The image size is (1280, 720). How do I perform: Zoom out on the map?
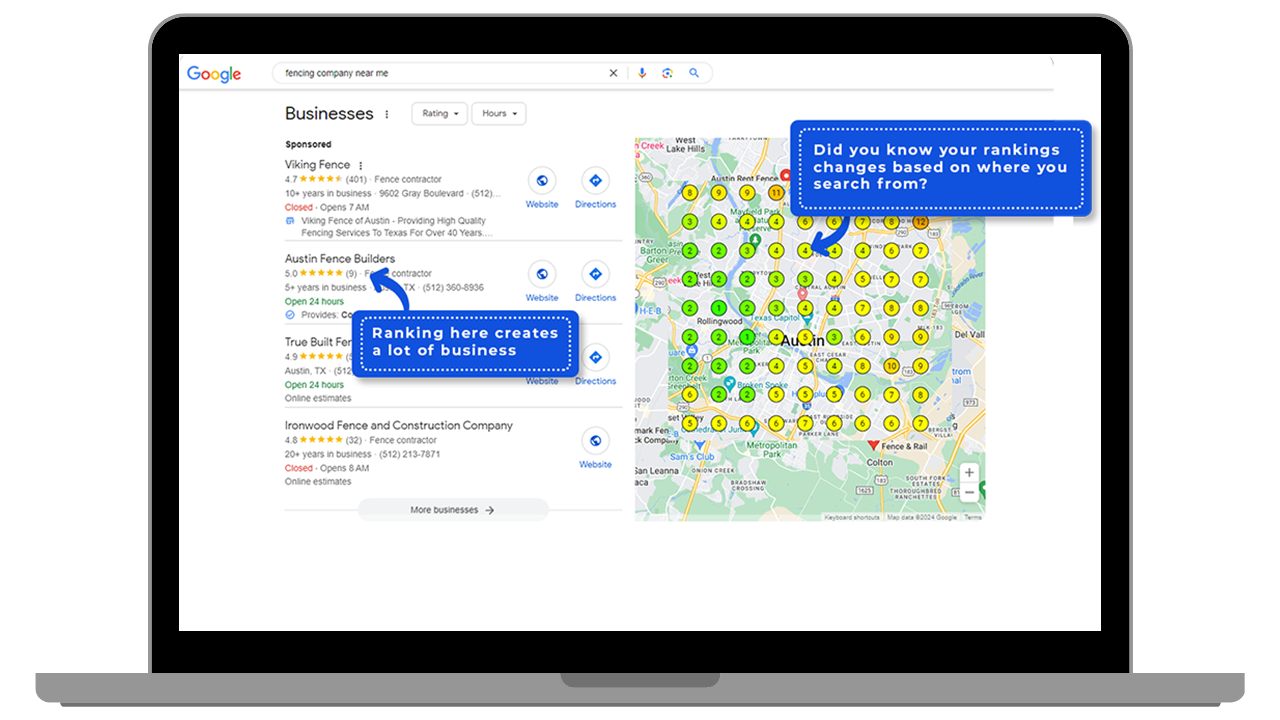tap(969, 492)
